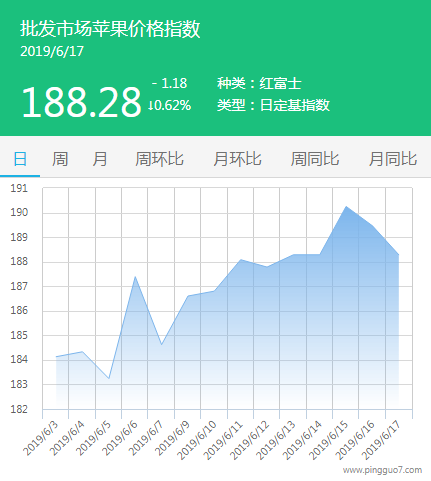The width and height of the screenshot is (431, 481).
Task: Click the x-axis date 2019/6/11
Action: 223,440
